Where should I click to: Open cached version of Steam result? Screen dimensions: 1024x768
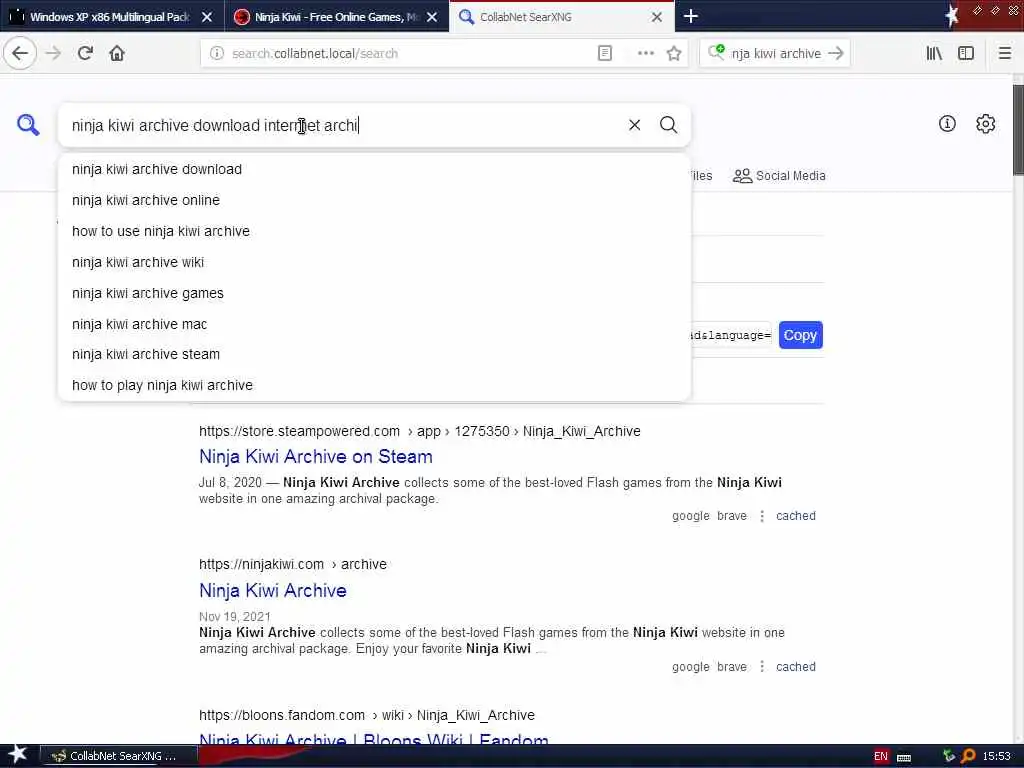point(795,516)
